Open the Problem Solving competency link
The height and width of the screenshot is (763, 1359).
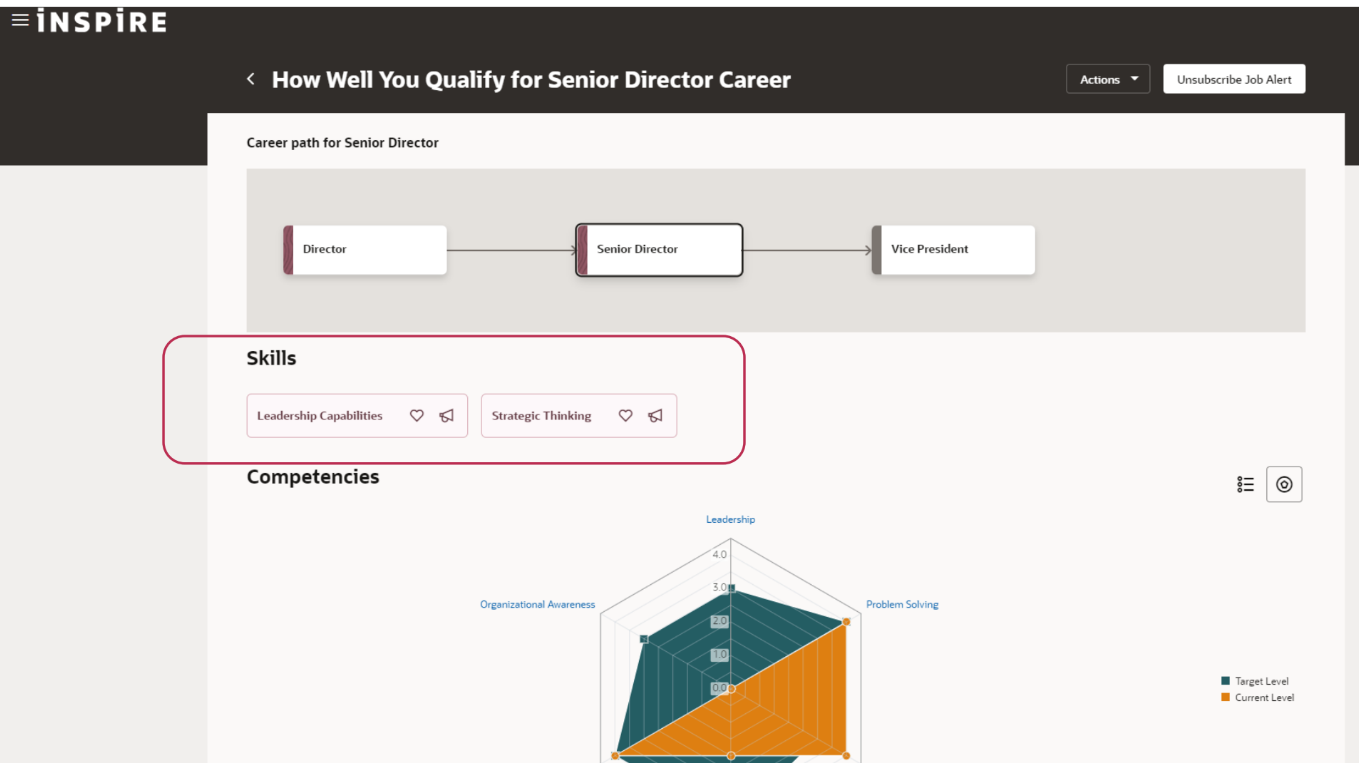901,604
